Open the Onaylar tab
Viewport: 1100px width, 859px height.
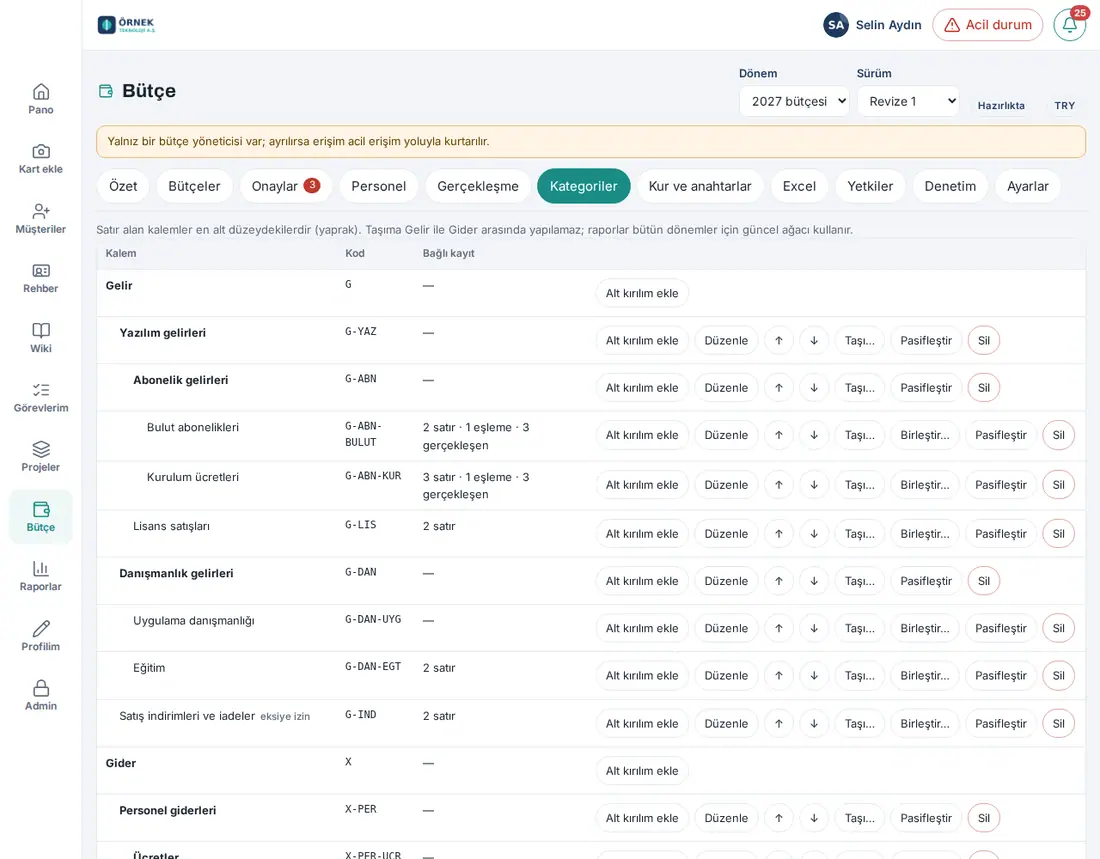pos(285,186)
